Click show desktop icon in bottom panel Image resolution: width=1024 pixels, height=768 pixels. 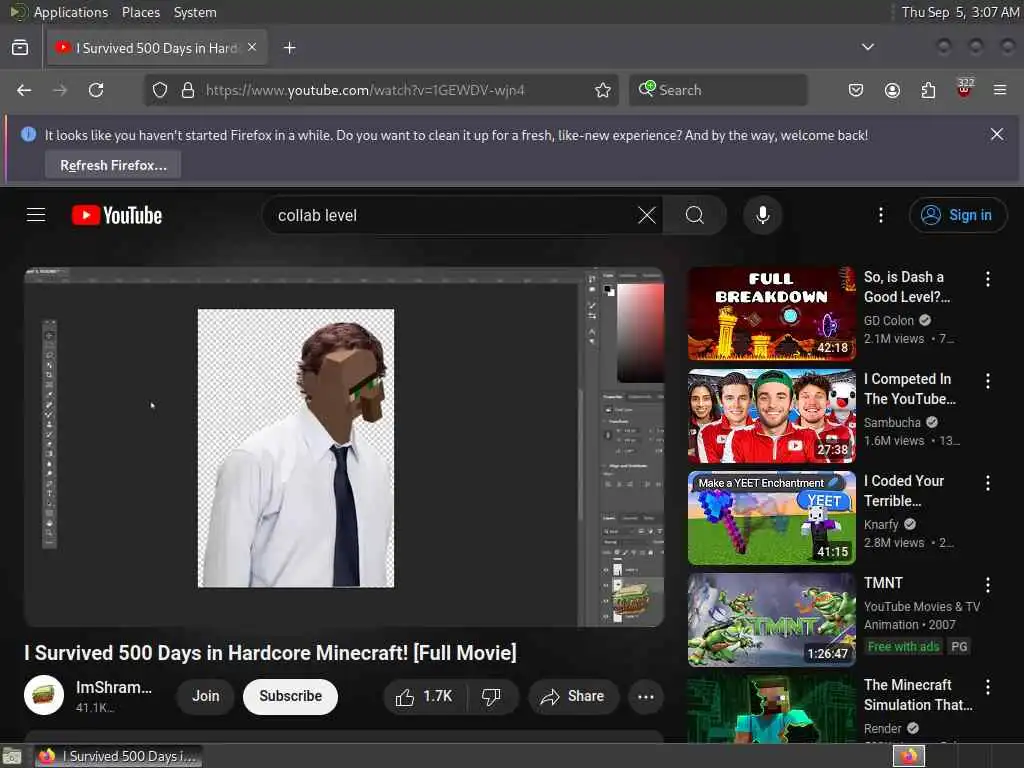[x=12, y=756]
